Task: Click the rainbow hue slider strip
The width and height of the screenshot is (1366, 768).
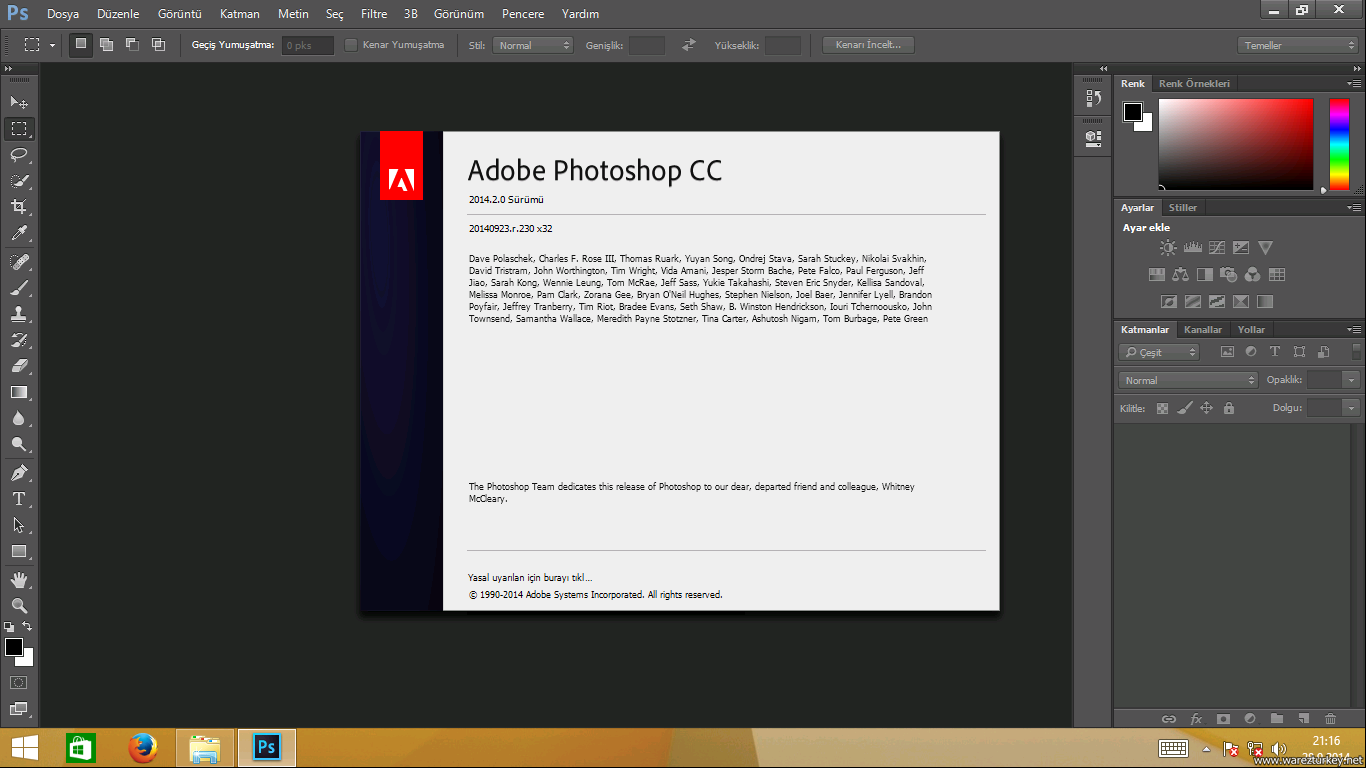Action: click(1338, 144)
